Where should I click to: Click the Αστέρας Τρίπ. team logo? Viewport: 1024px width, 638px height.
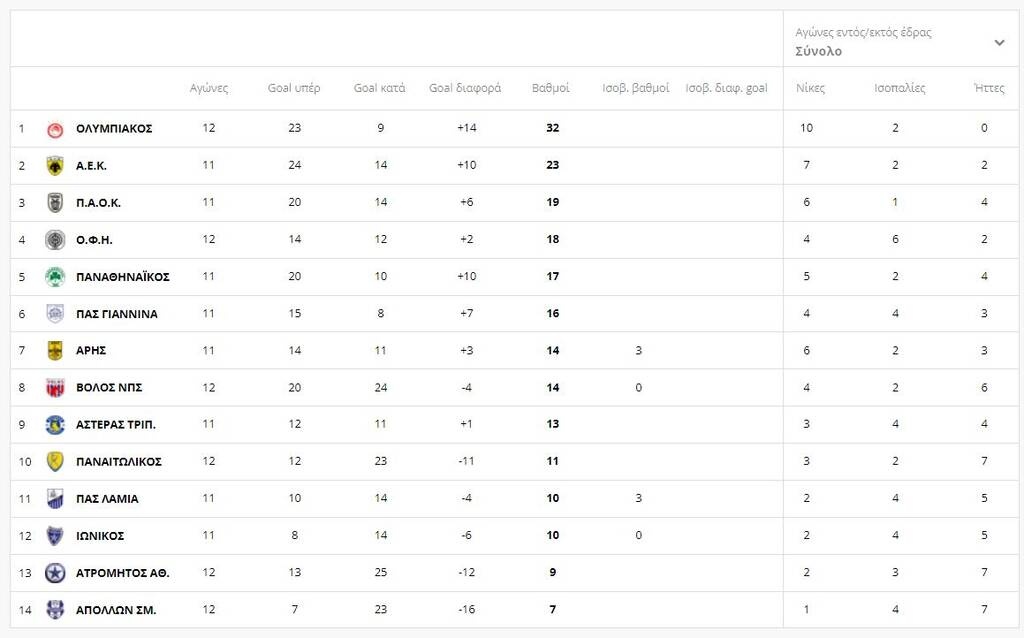point(55,425)
